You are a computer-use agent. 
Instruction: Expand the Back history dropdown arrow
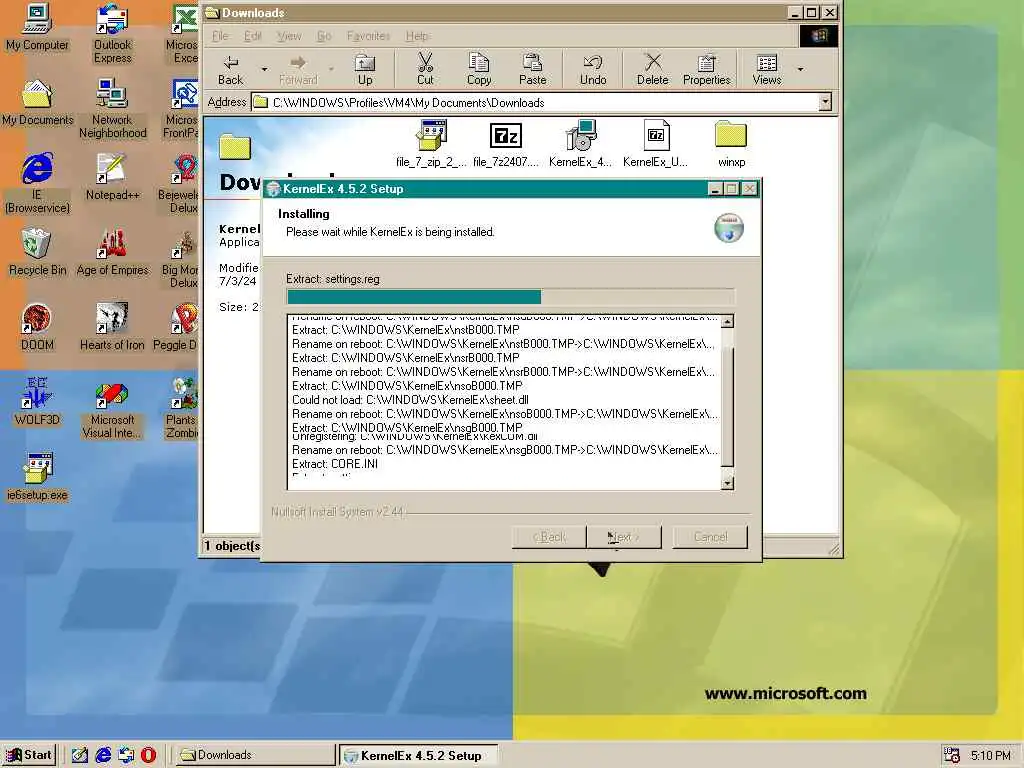pyautogui.click(x=264, y=69)
